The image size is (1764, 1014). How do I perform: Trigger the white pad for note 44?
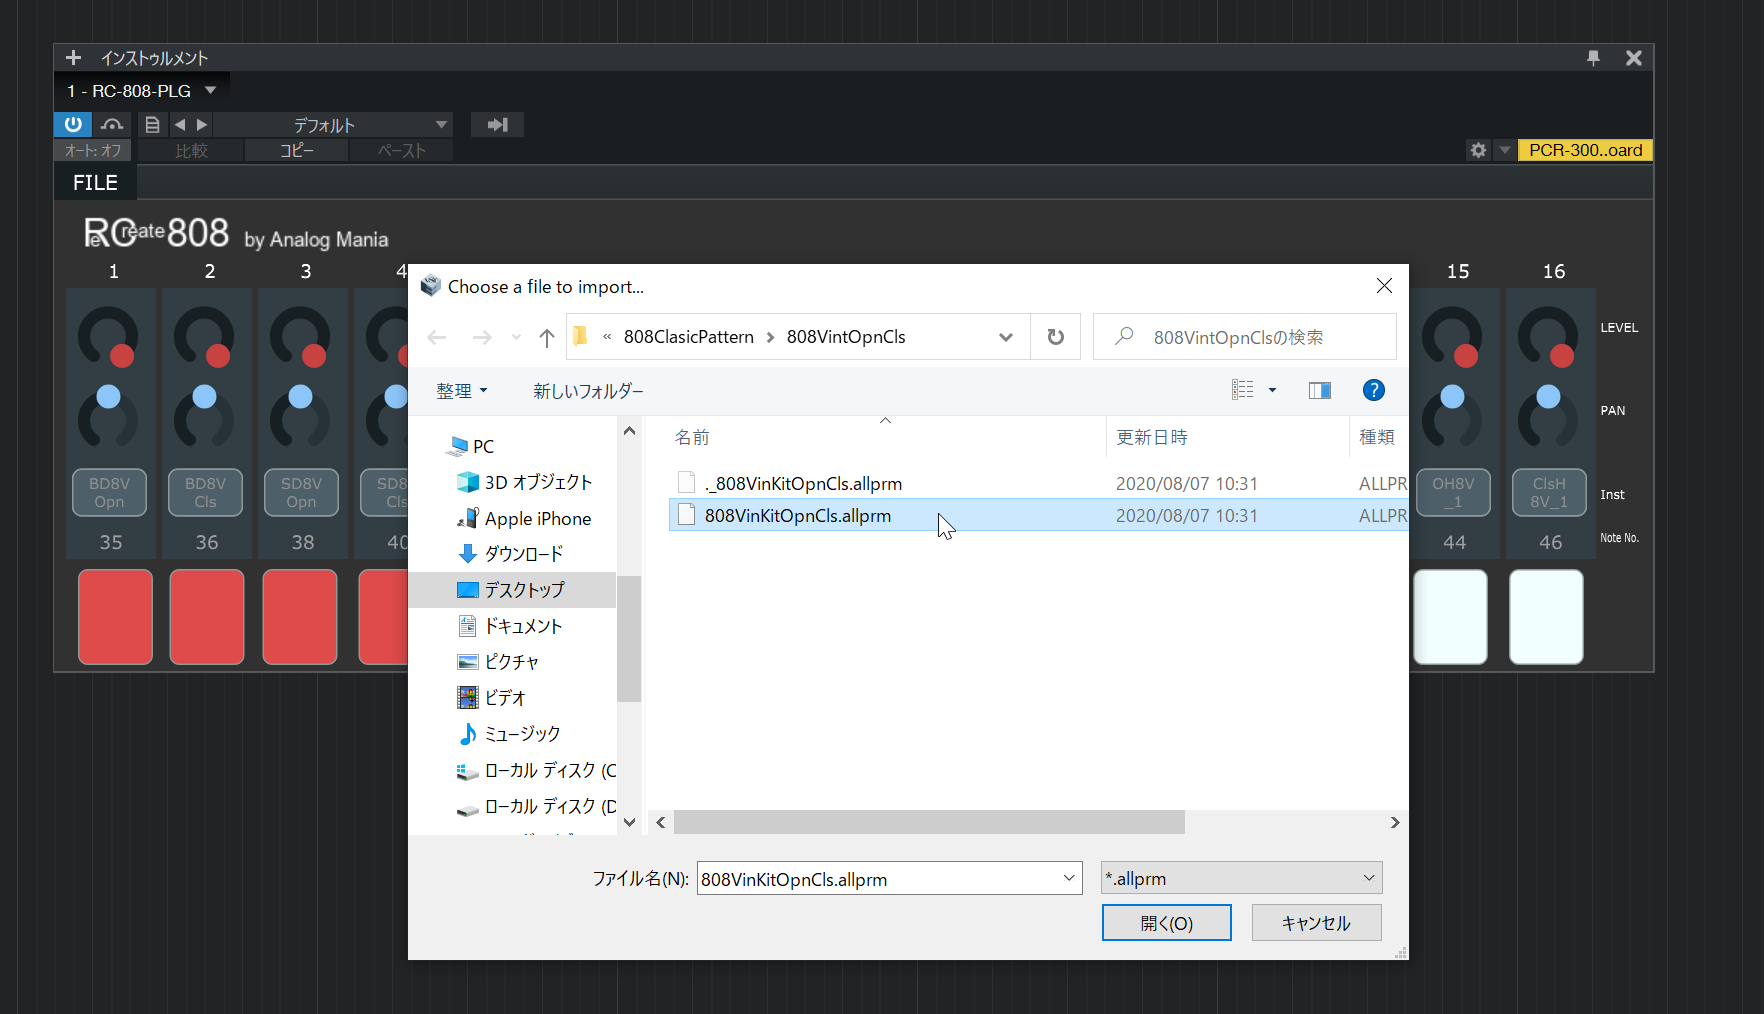click(x=1450, y=616)
